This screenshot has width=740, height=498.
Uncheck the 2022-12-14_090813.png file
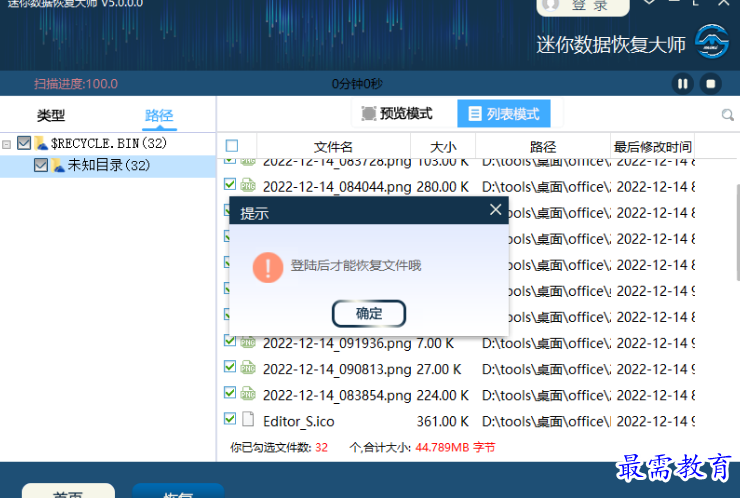(x=230, y=366)
